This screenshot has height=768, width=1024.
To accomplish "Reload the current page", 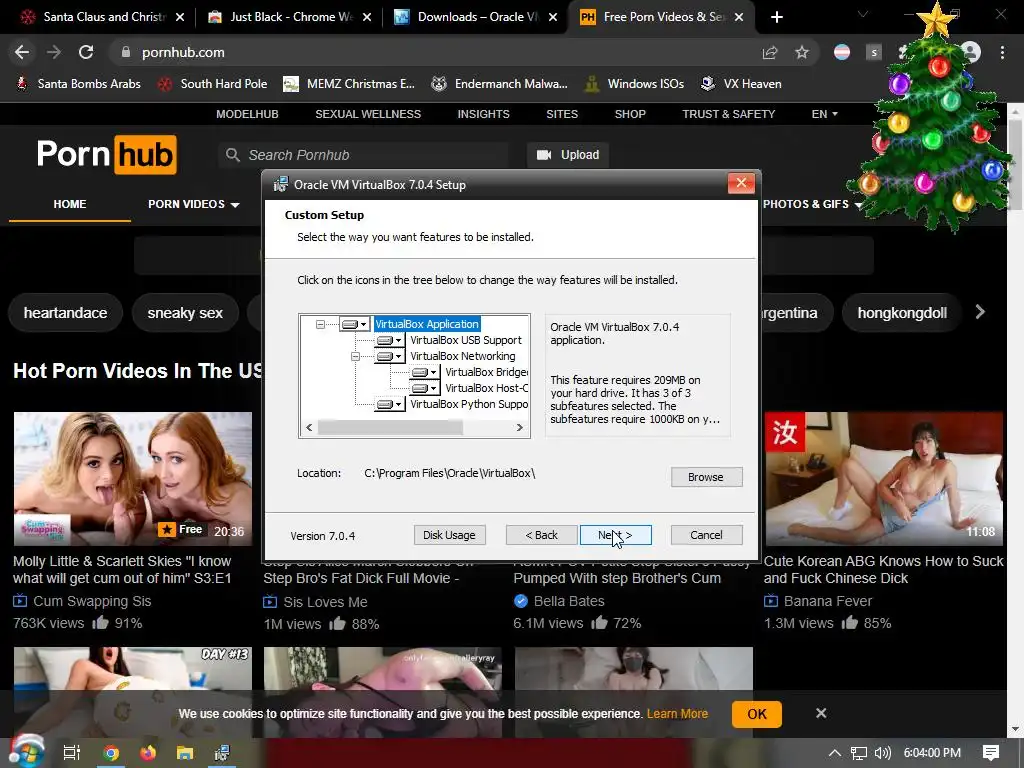I will [x=86, y=52].
